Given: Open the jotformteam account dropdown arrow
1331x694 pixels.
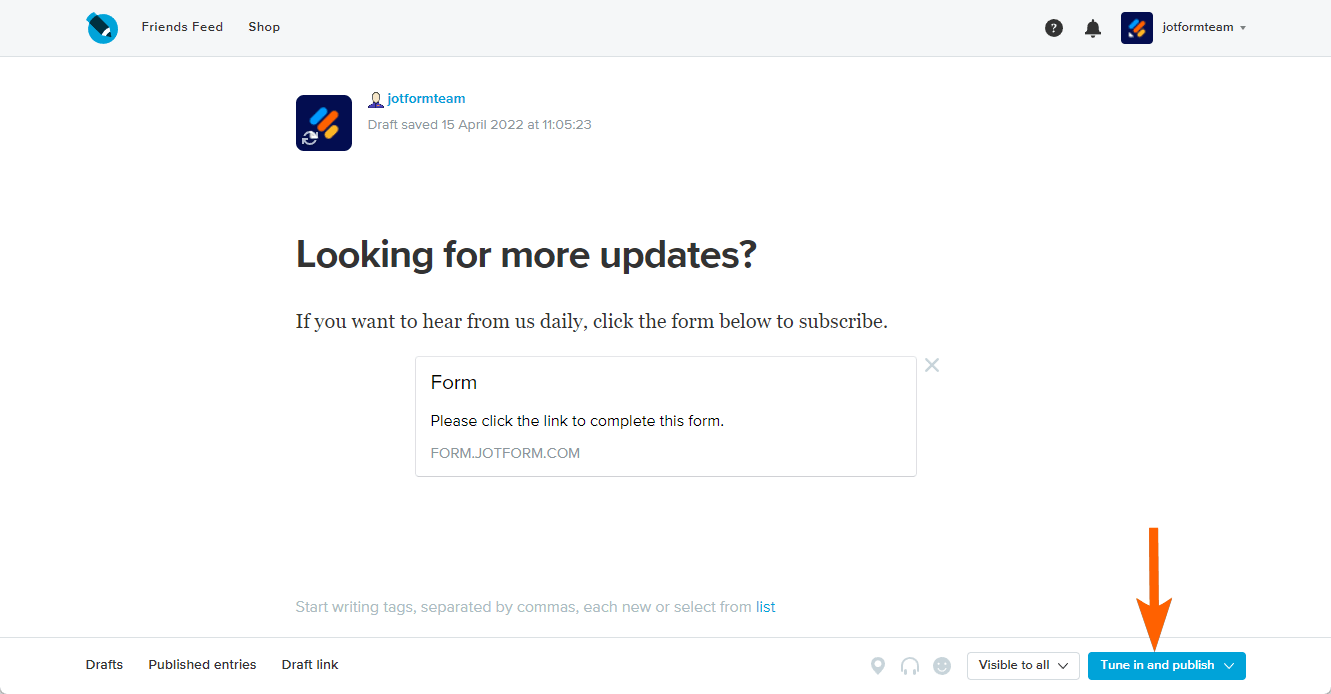Looking at the screenshot, I should coord(1243,28).
